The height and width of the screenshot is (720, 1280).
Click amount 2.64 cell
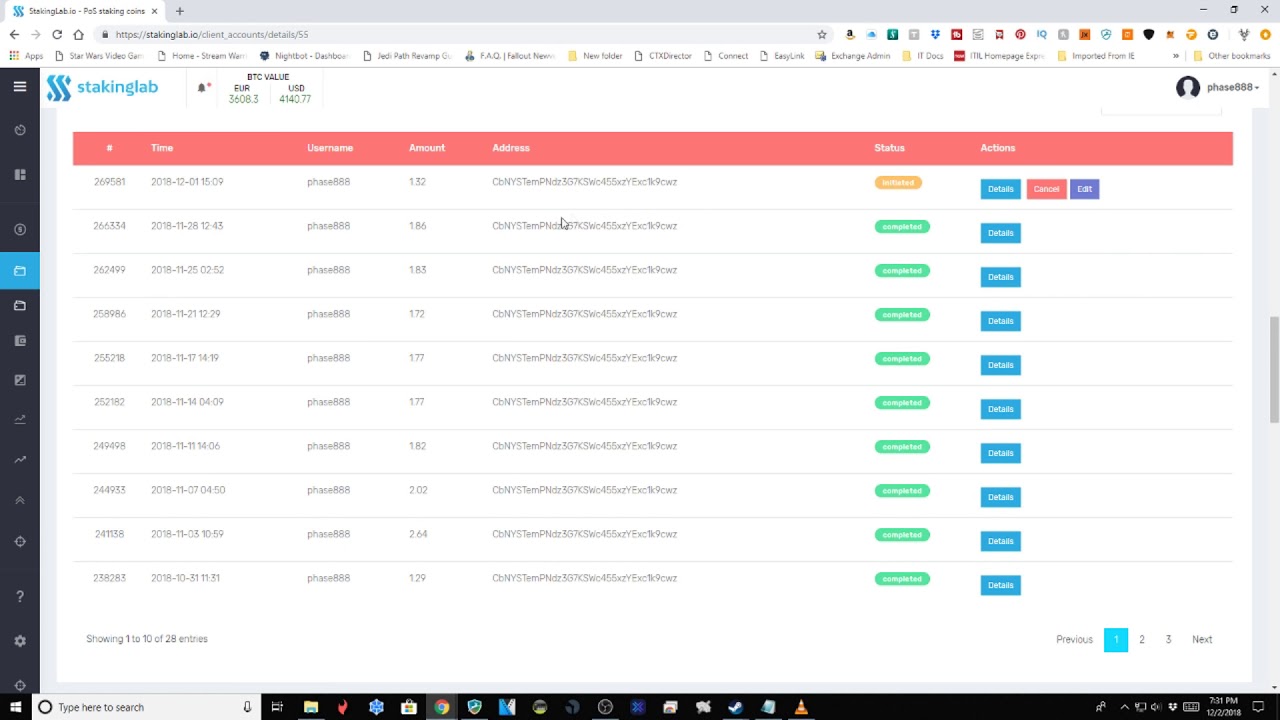point(418,534)
